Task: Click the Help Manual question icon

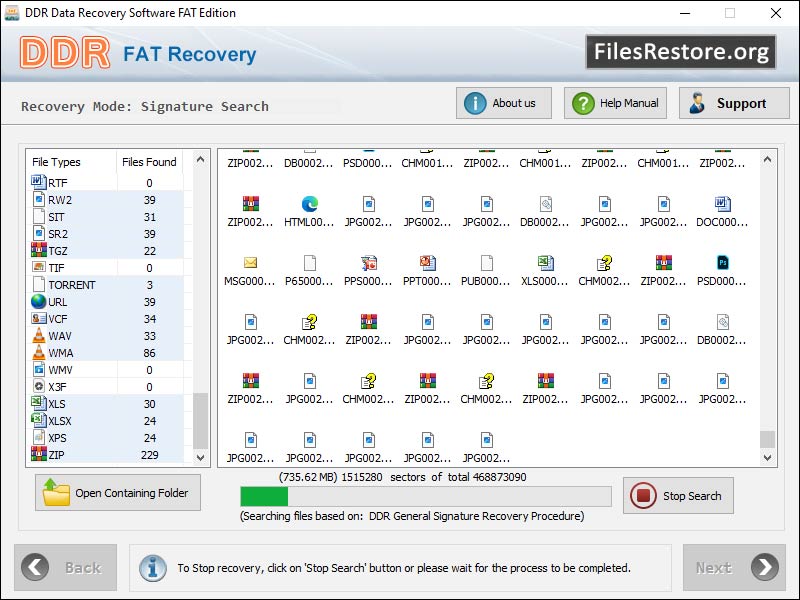Action: 585,102
